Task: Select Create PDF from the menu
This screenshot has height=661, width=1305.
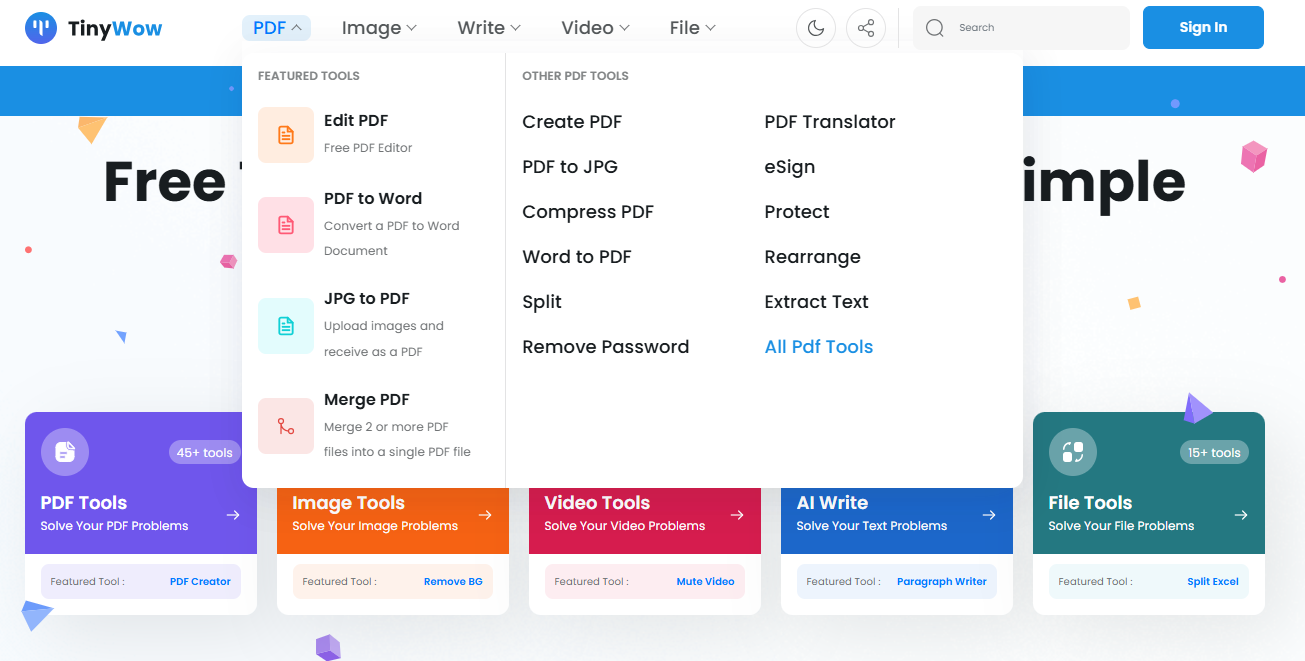Action: tap(572, 122)
